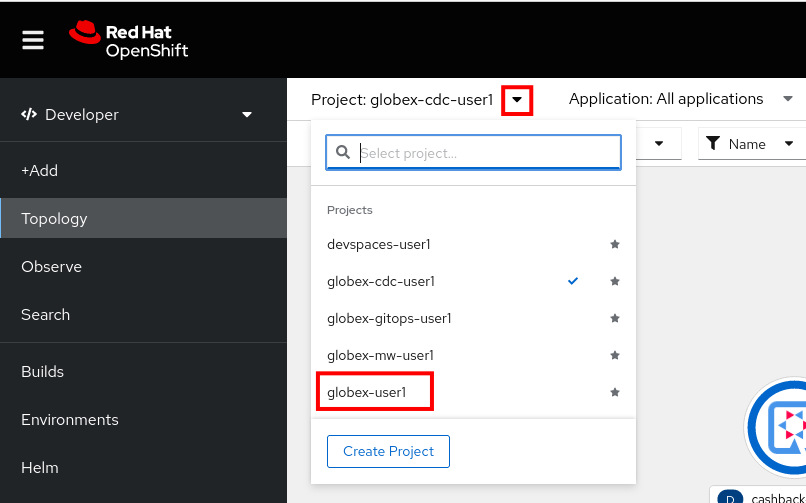
Task: Open the partially hidden filter dropdown arrow
Action: coord(659,144)
